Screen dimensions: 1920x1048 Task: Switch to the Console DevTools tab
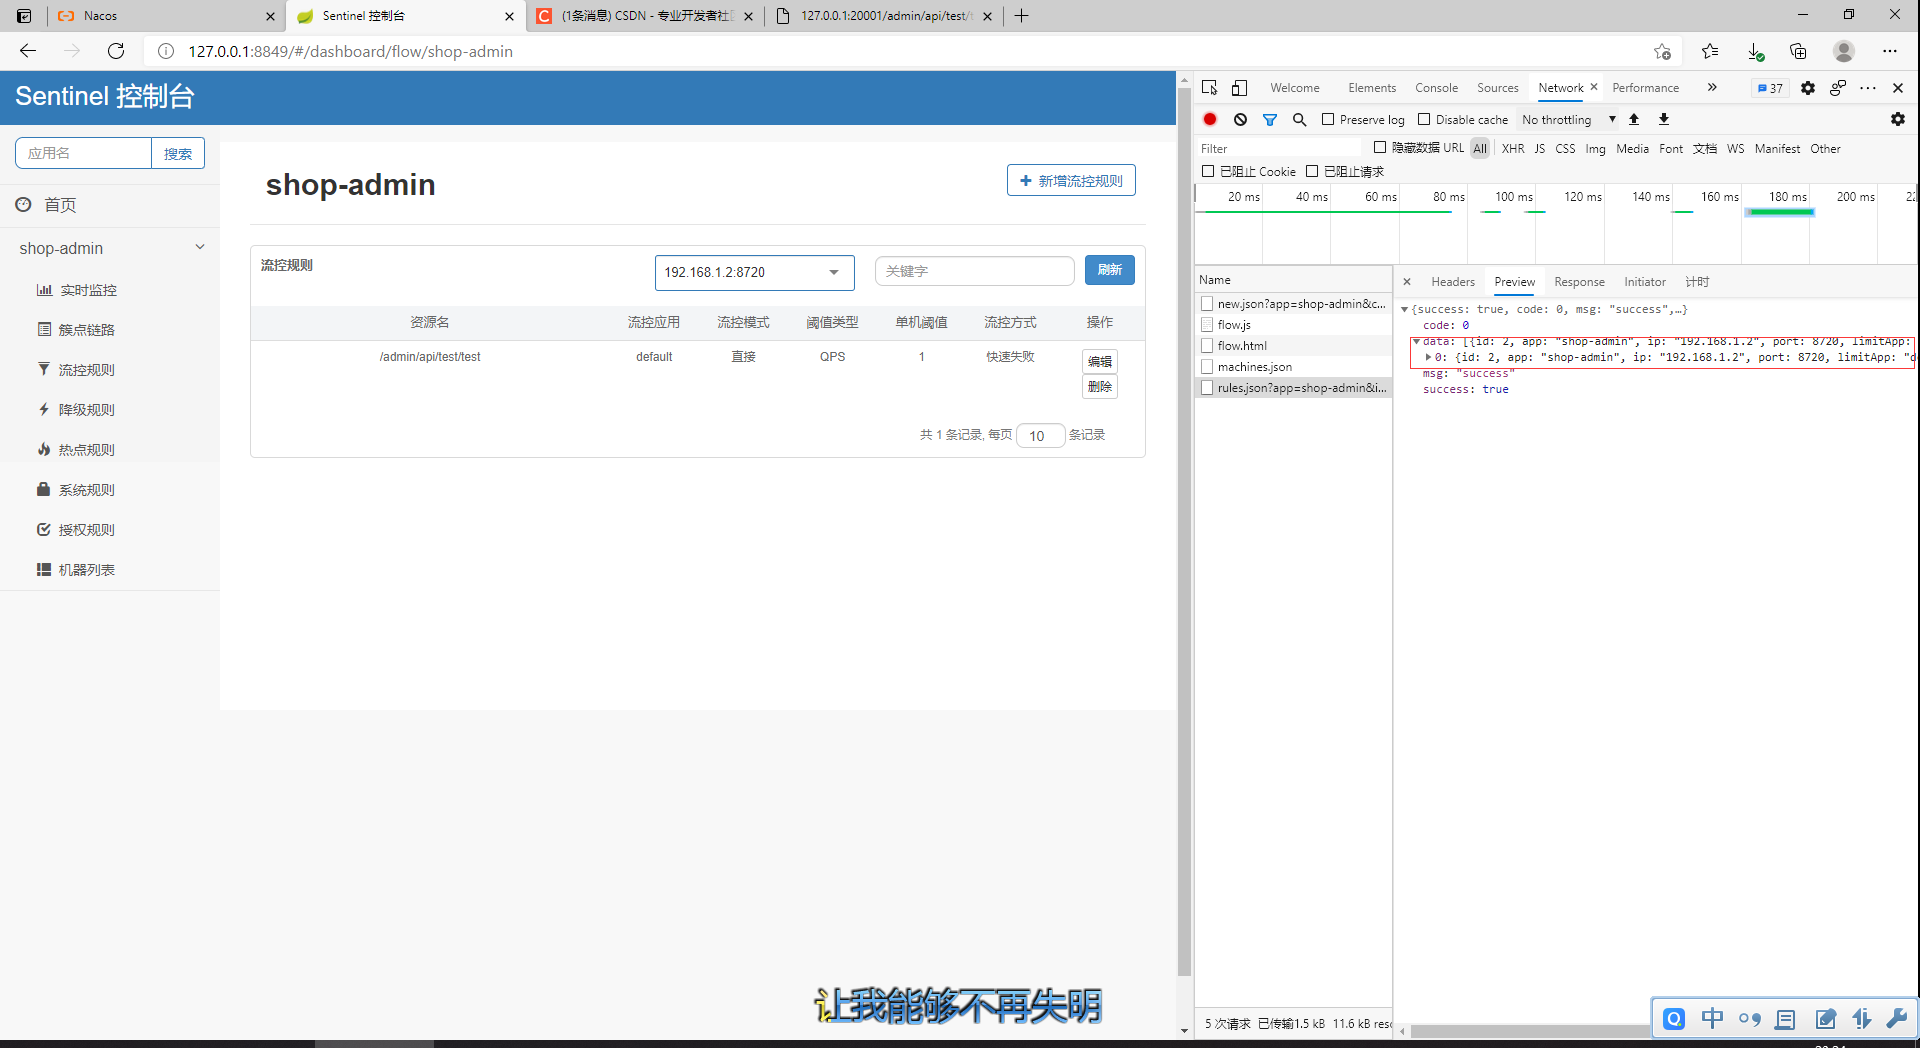point(1436,88)
